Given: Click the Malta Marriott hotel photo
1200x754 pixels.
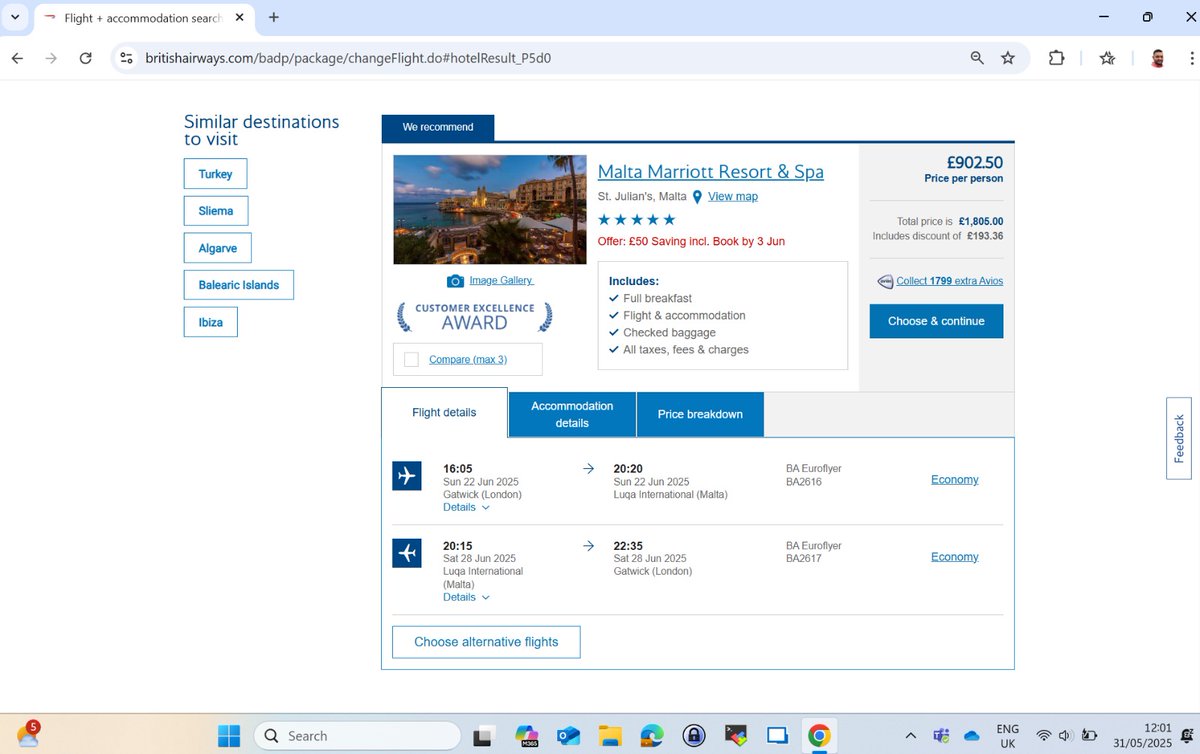Looking at the screenshot, I should point(490,209).
